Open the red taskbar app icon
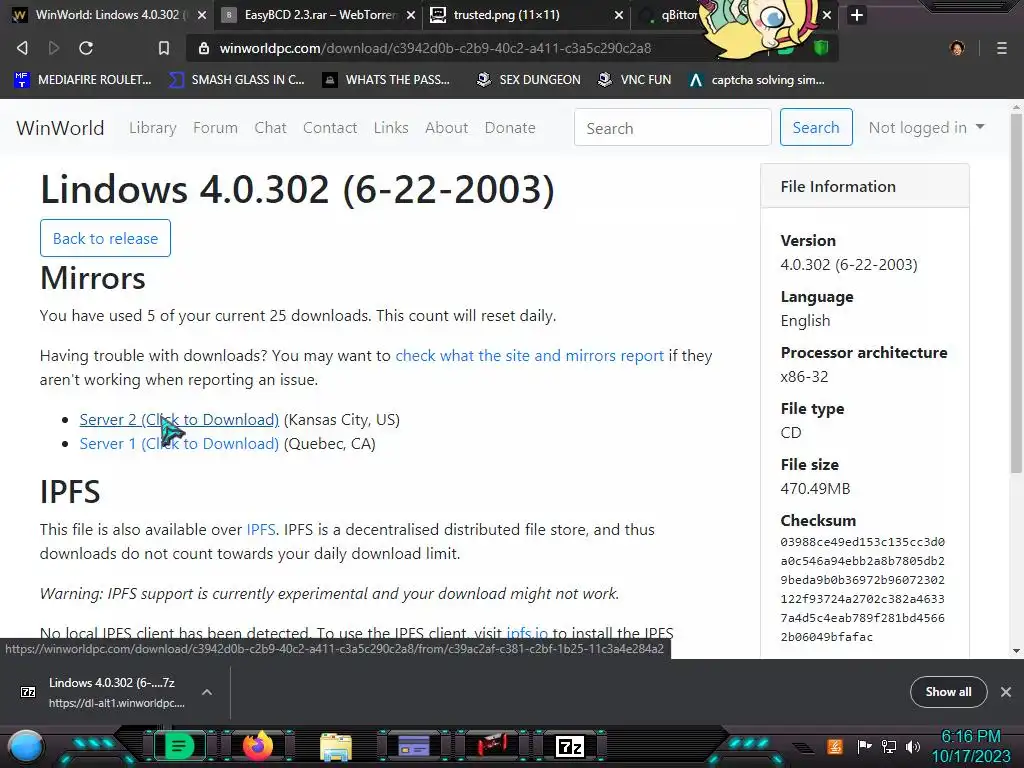 coord(492,746)
